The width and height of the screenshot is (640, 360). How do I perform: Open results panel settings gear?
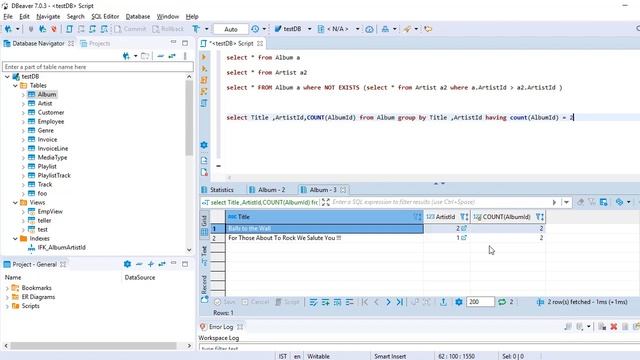click(x=459, y=302)
